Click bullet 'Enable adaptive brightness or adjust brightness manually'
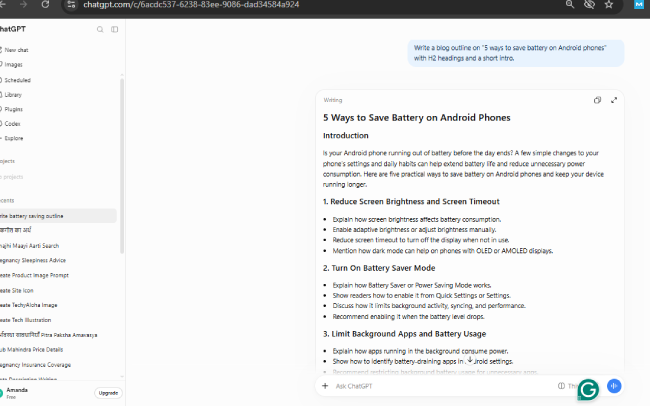Image resolution: width=650 pixels, height=406 pixels. pos(414,230)
